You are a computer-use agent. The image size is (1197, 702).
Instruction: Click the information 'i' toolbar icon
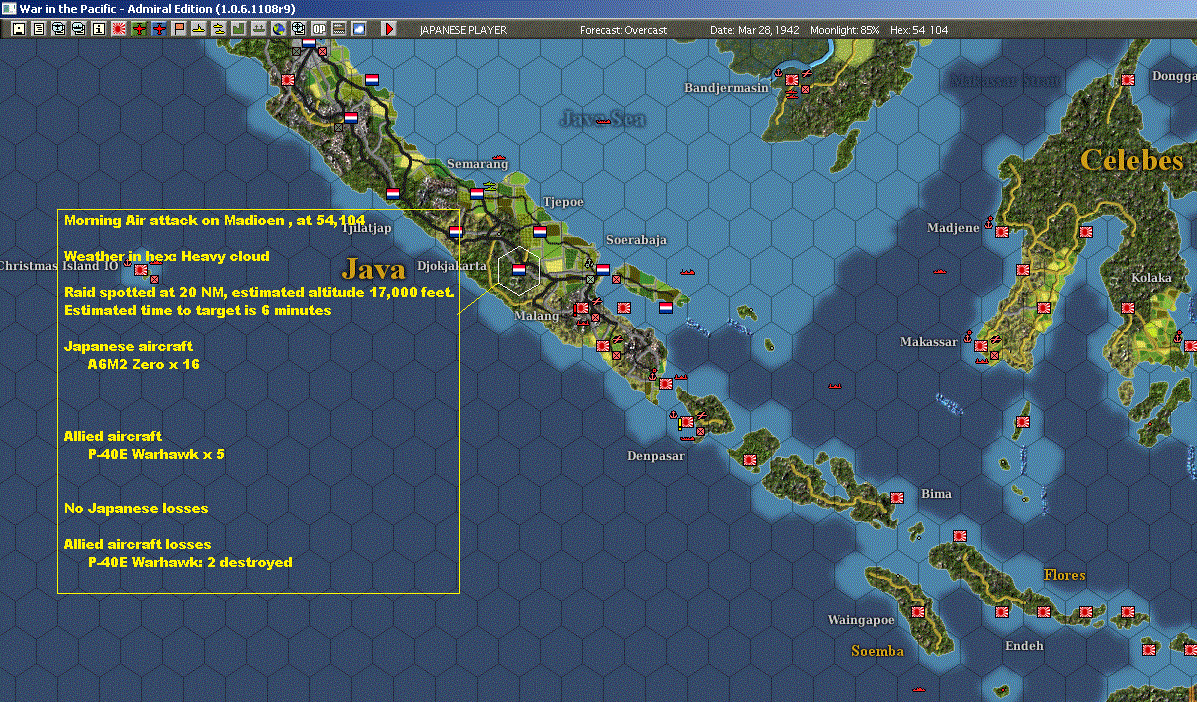point(98,29)
